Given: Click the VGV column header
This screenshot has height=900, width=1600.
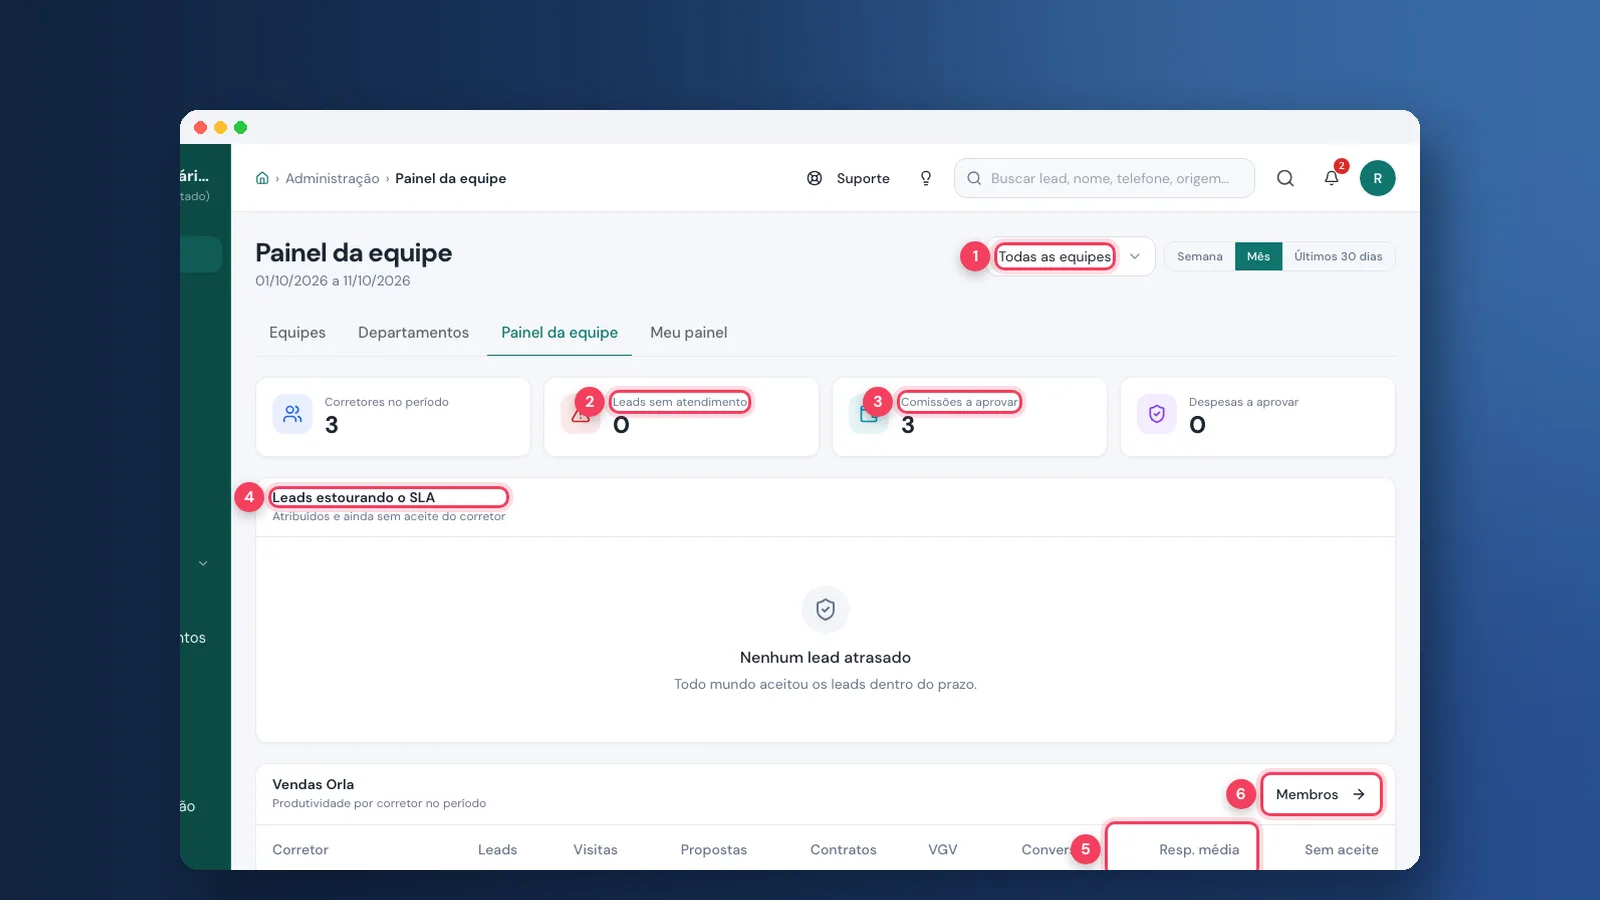Looking at the screenshot, I should tap(942, 850).
